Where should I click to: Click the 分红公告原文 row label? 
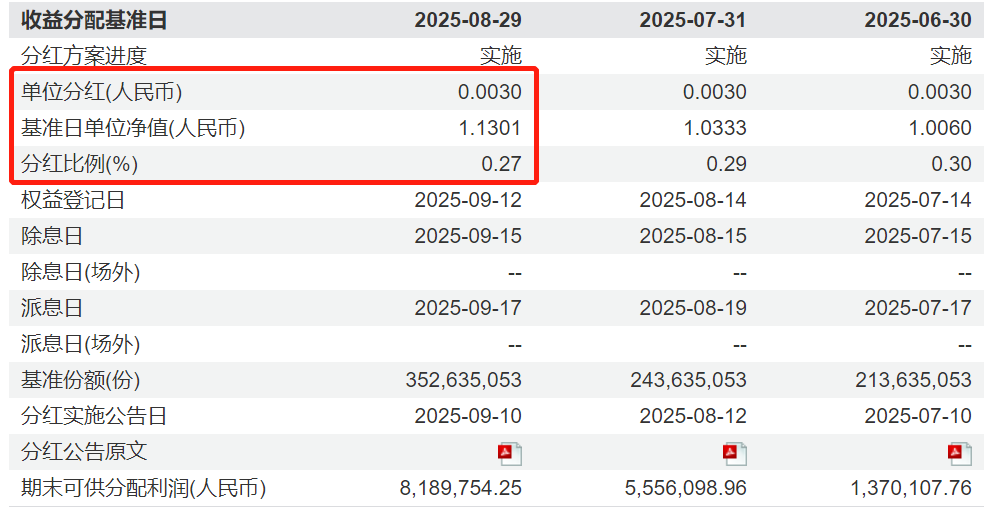(x=84, y=452)
